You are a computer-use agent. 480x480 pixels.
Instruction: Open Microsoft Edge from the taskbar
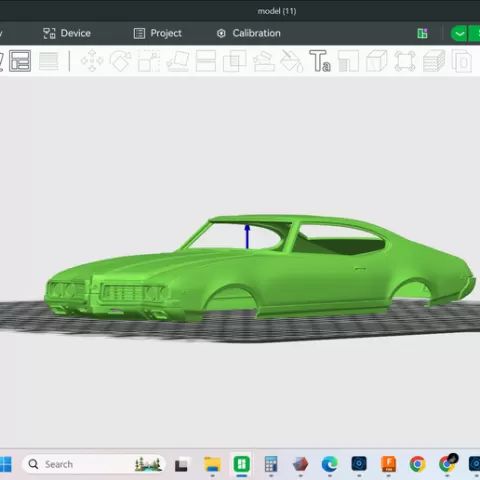[x=329, y=464]
